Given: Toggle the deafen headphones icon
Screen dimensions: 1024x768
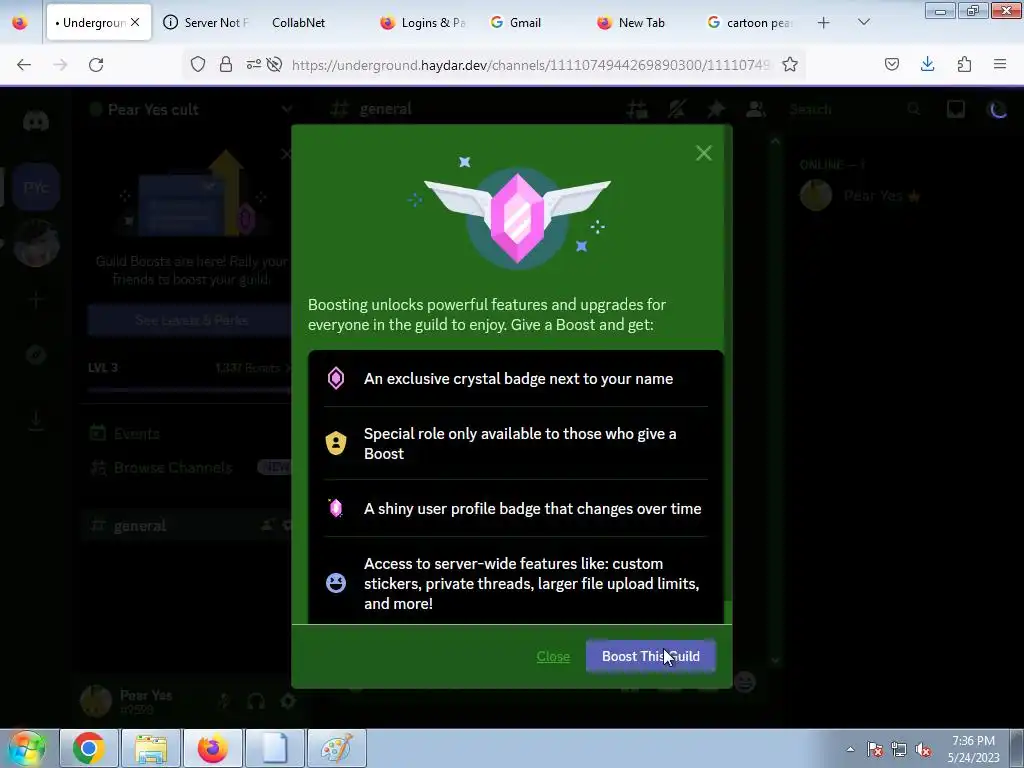Looking at the screenshot, I should (256, 701).
